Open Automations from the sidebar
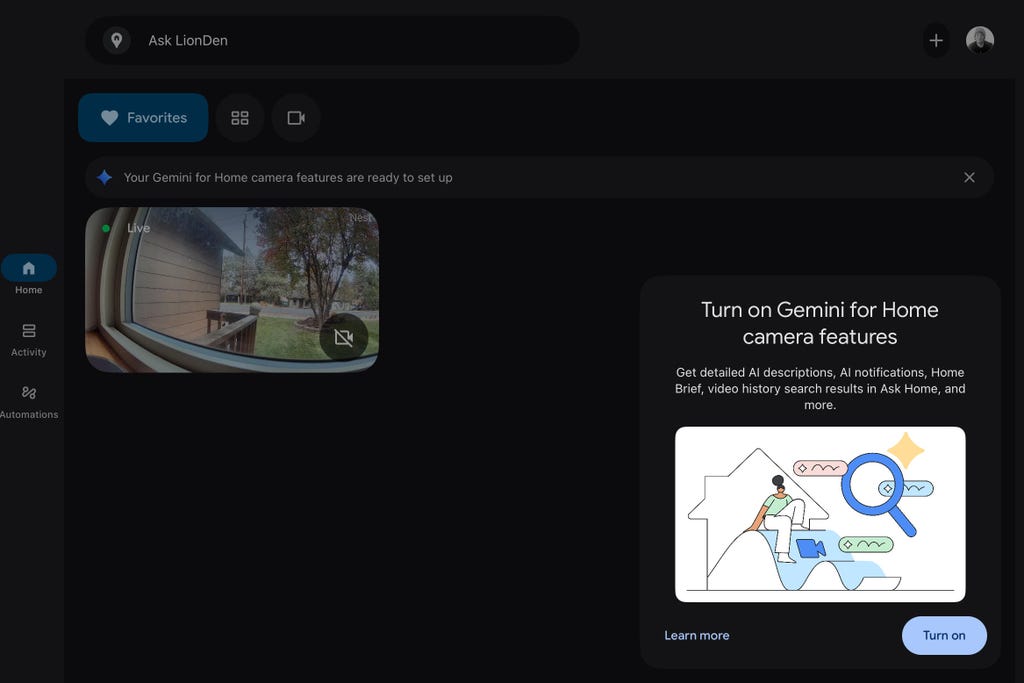The image size is (1024, 683). click(29, 400)
